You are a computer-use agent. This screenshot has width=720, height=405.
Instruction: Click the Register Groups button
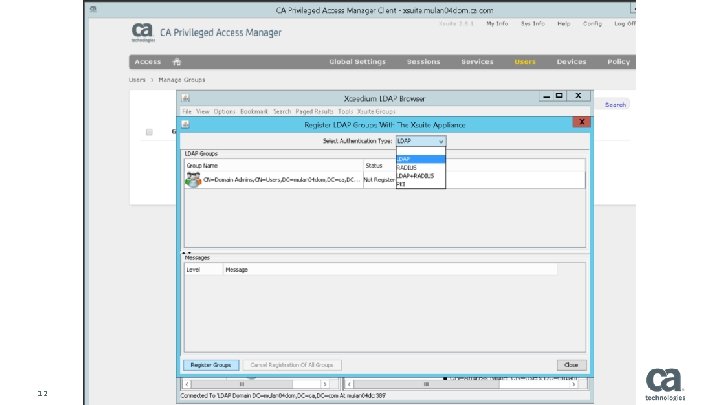pyautogui.click(x=211, y=365)
